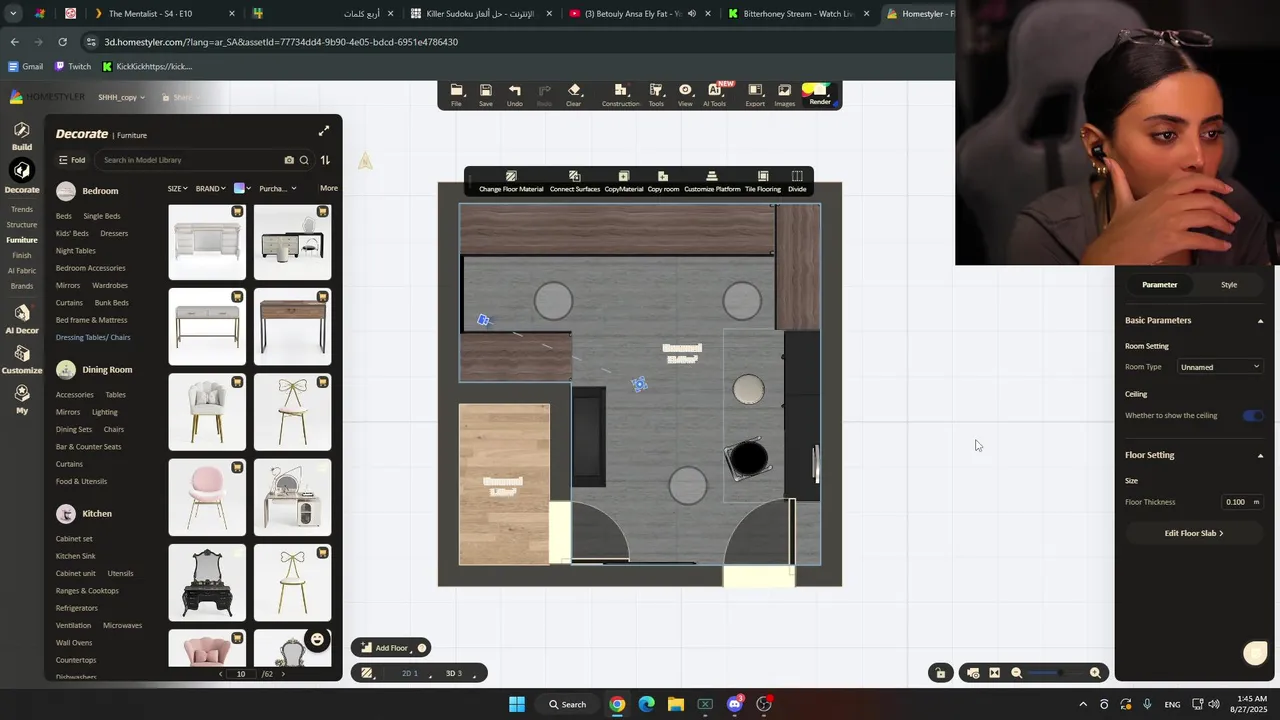This screenshot has width=1280, height=720.
Task: Click the Divide room tool
Action: 797,181
